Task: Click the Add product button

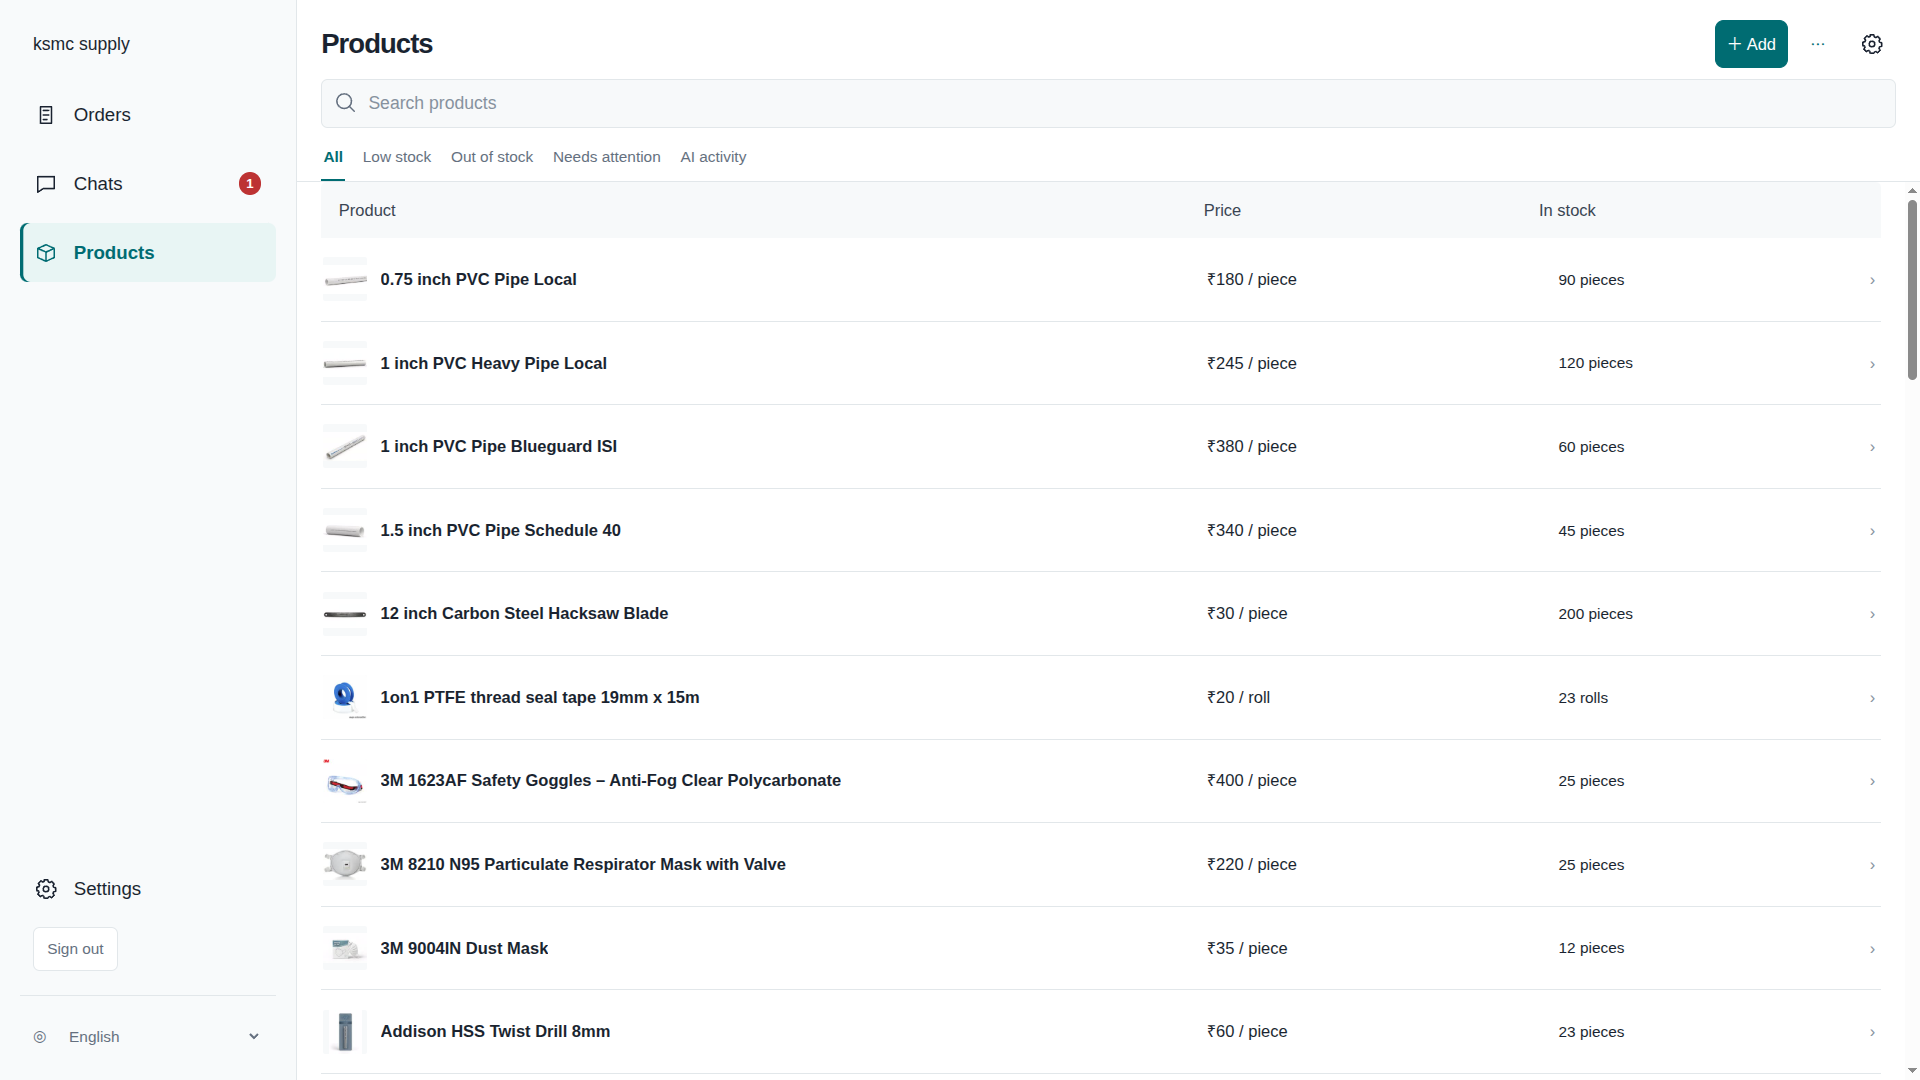Action: click(1751, 44)
